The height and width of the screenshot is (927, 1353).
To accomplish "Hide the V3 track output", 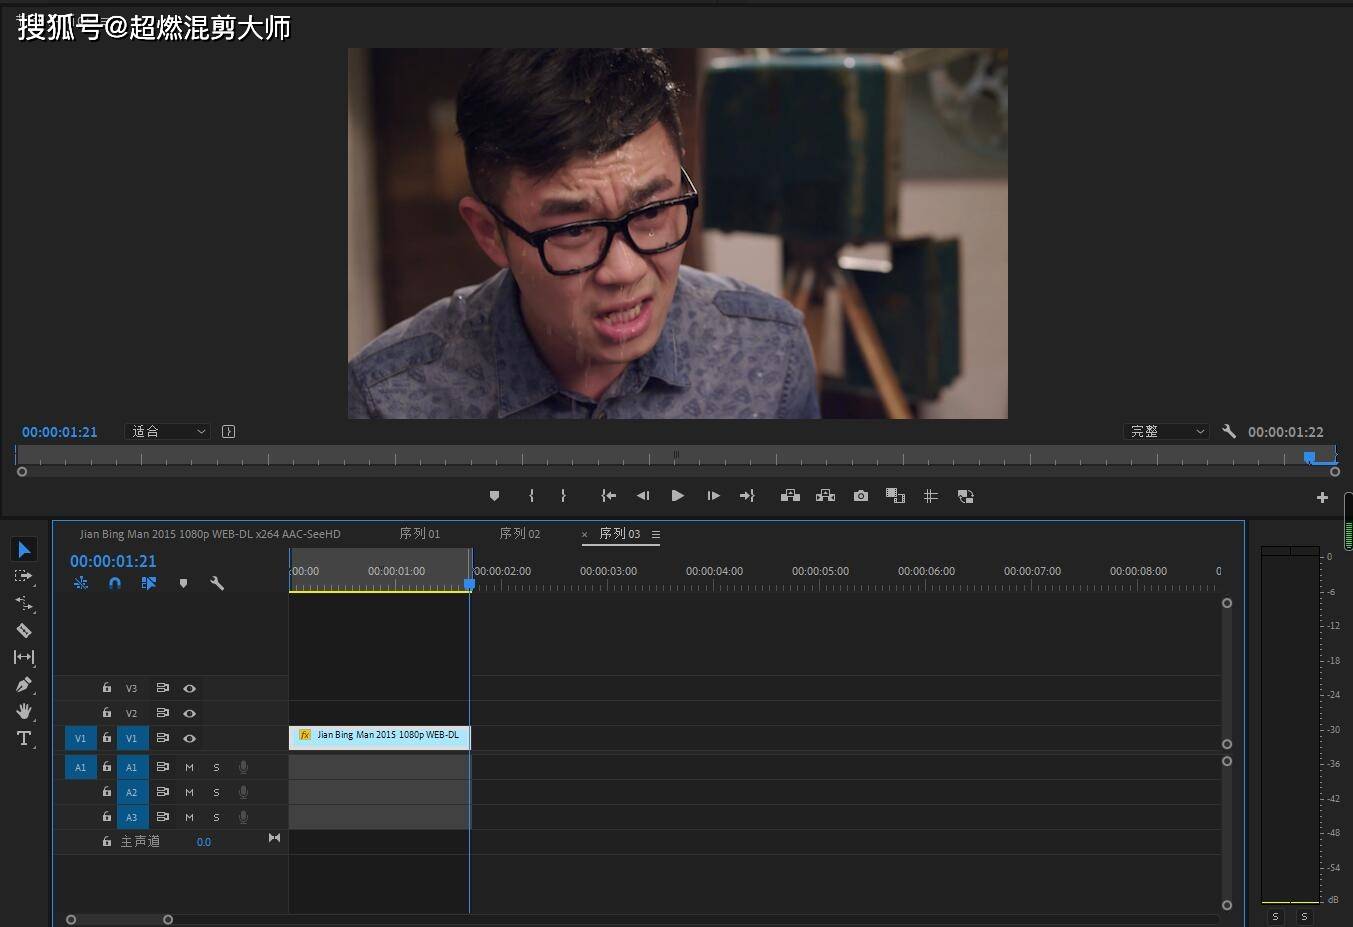I will [x=189, y=688].
